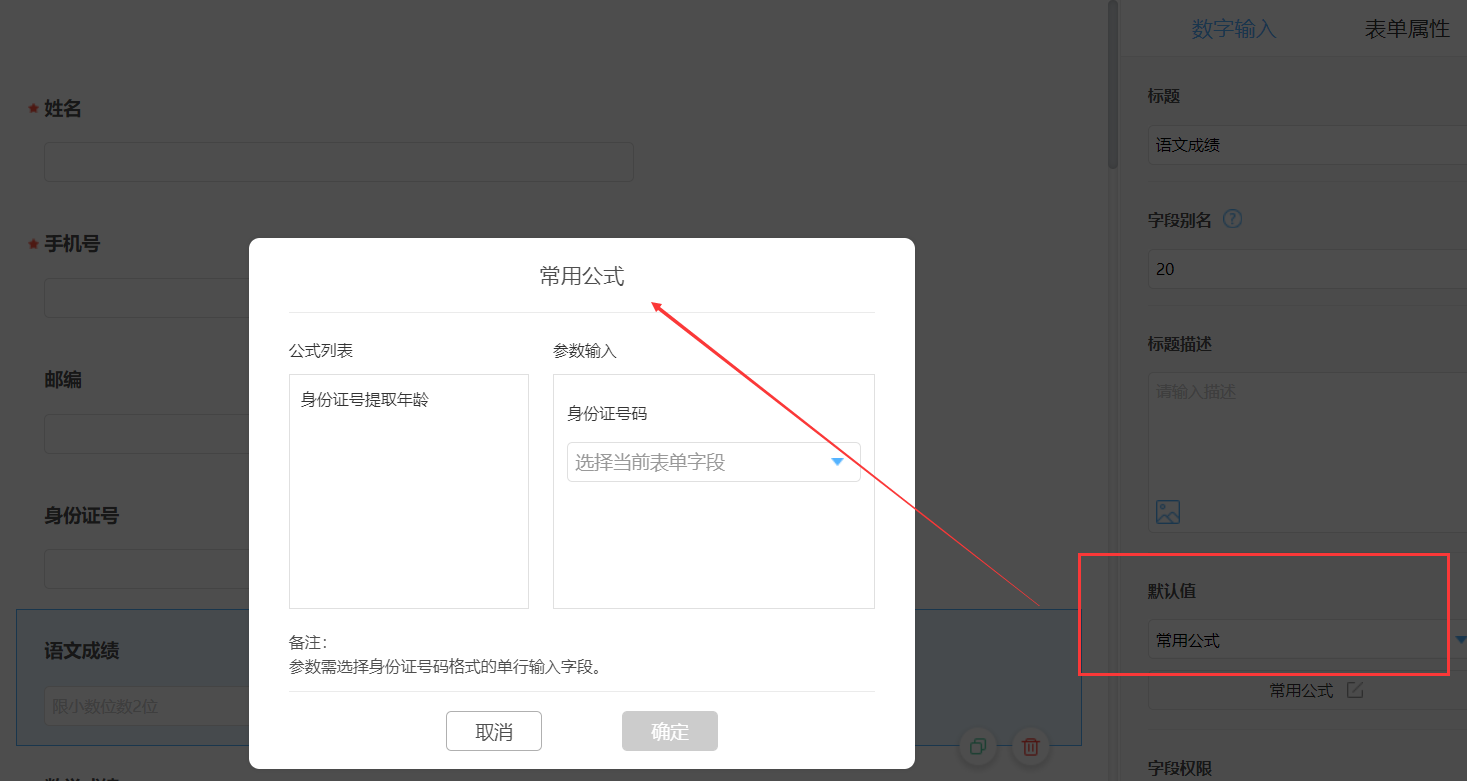Screen dimensions: 1467x781
Task: Click the 字段别名 input containing 20
Action: coord(1307,269)
